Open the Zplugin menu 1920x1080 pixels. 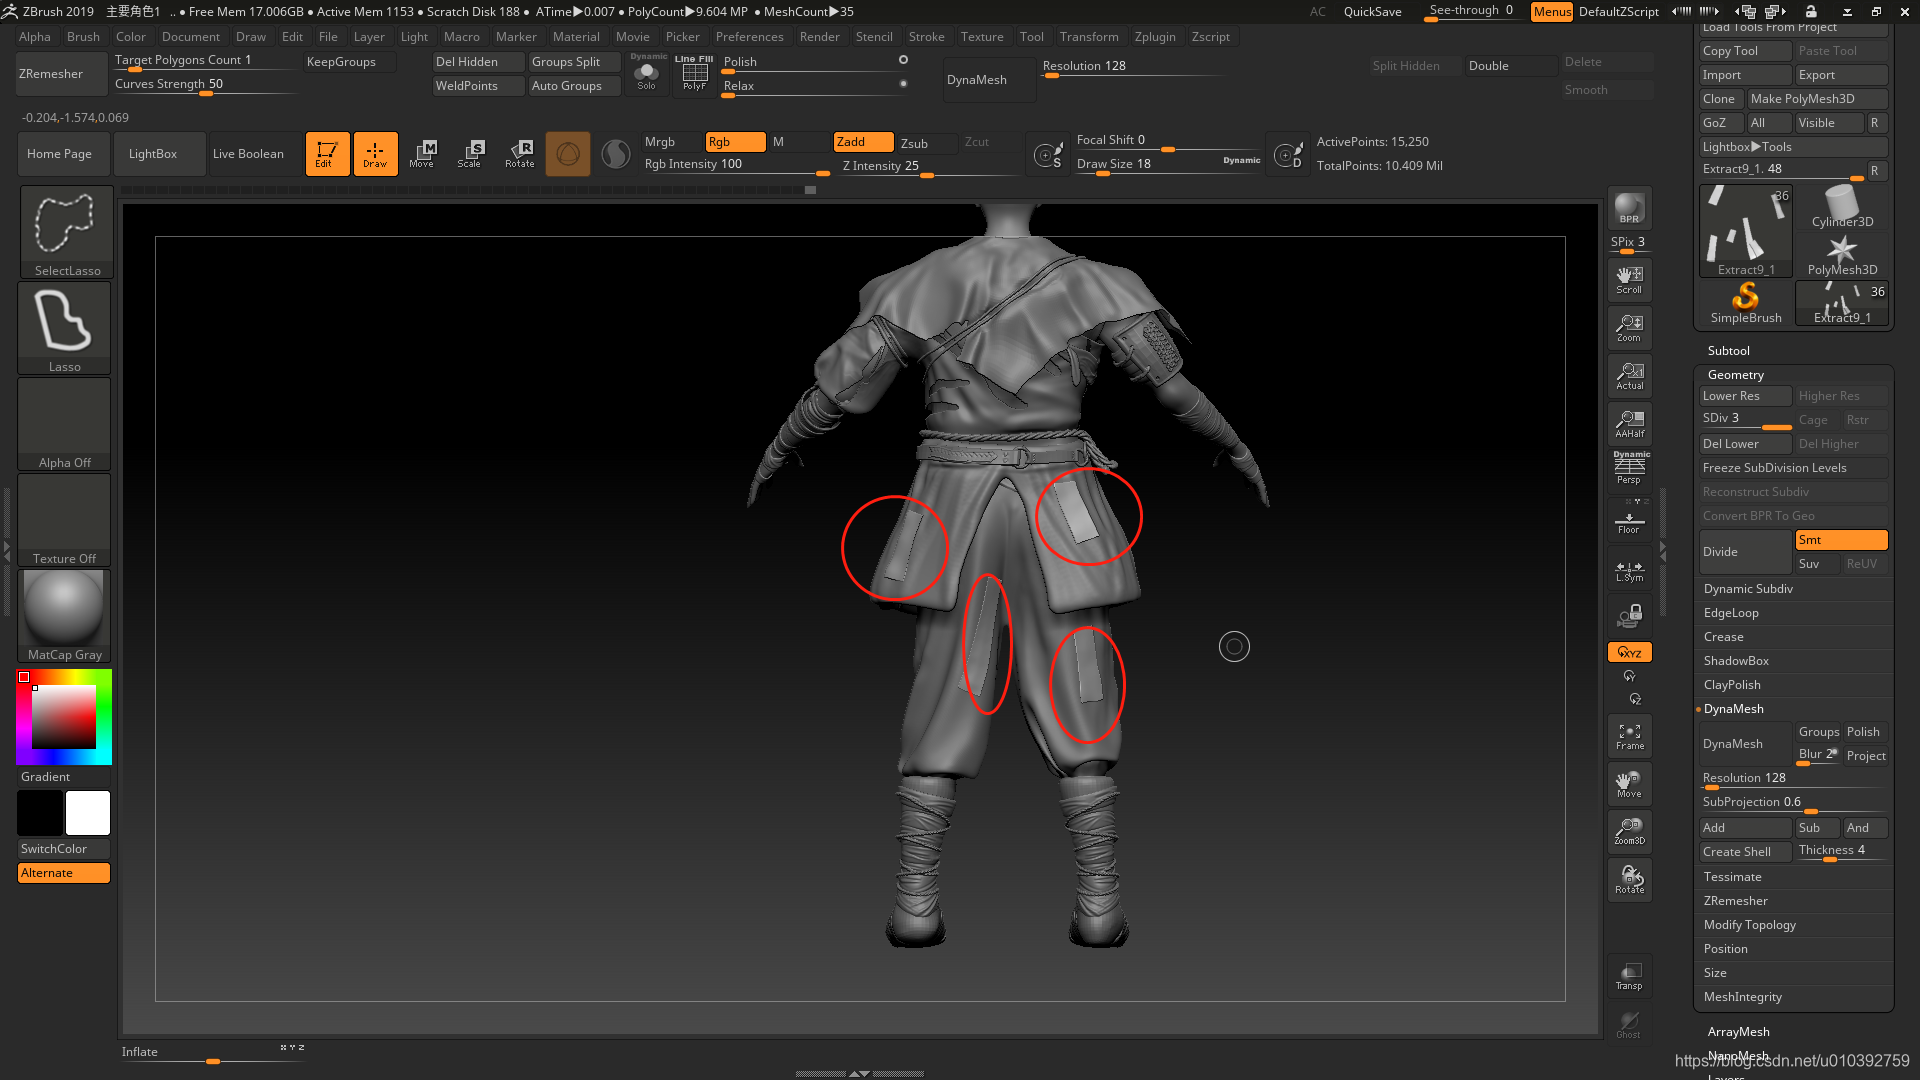(1155, 37)
